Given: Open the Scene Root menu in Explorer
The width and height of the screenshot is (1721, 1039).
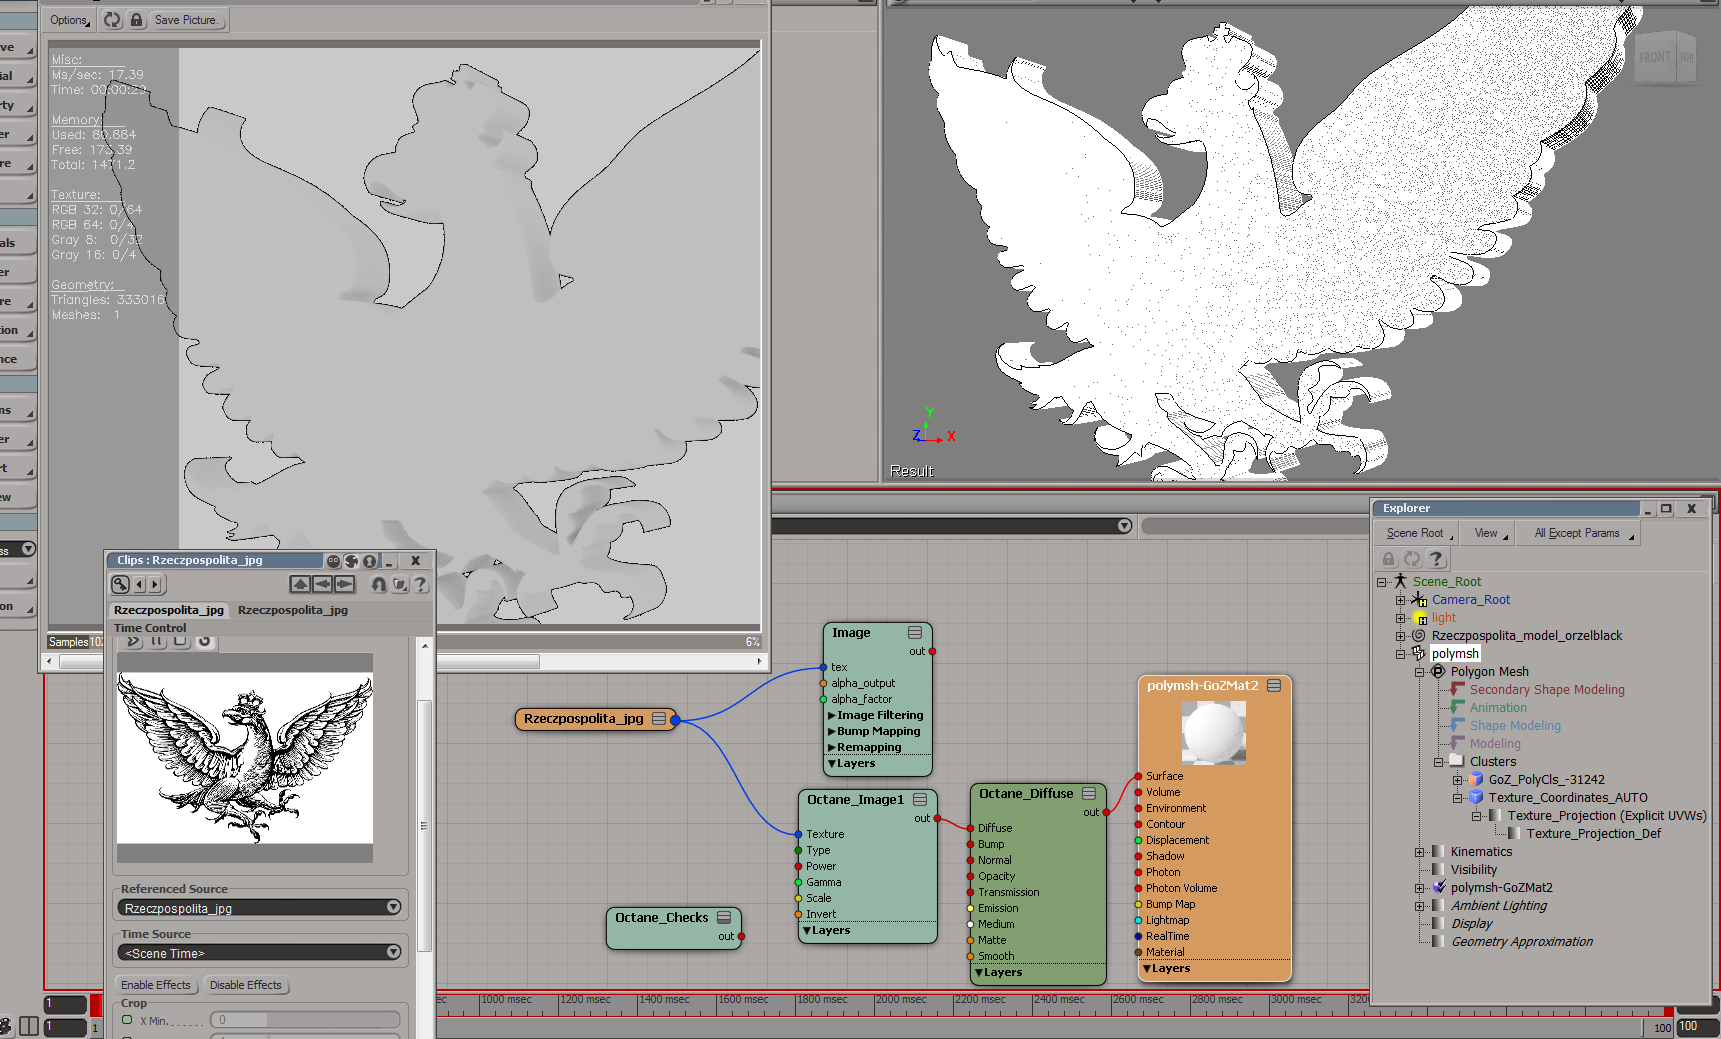Looking at the screenshot, I should (1416, 533).
